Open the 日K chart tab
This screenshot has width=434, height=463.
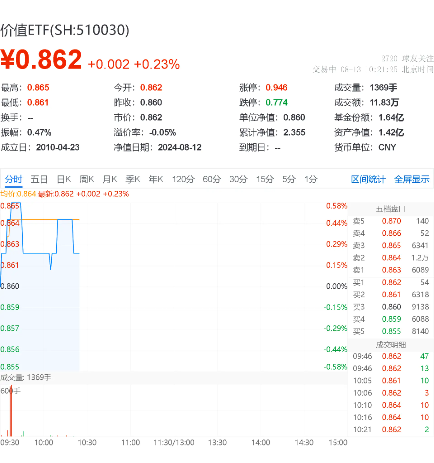(x=64, y=179)
